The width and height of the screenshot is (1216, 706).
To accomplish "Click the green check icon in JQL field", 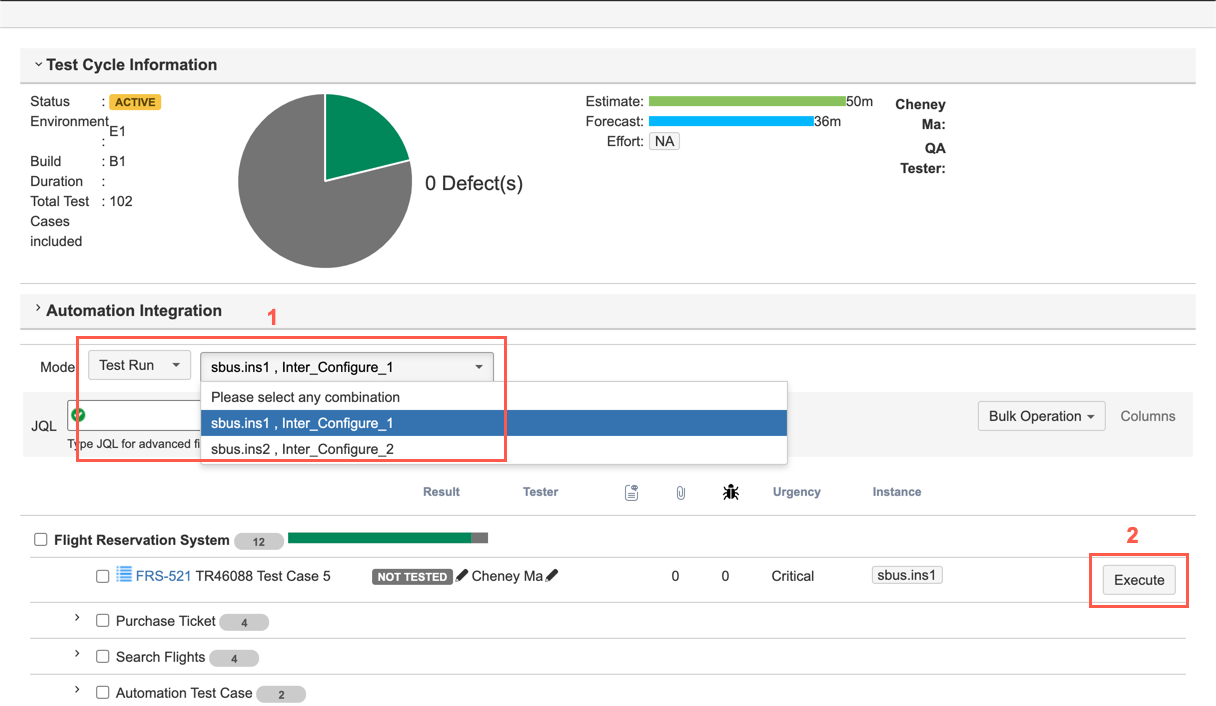I will click(x=79, y=414).
